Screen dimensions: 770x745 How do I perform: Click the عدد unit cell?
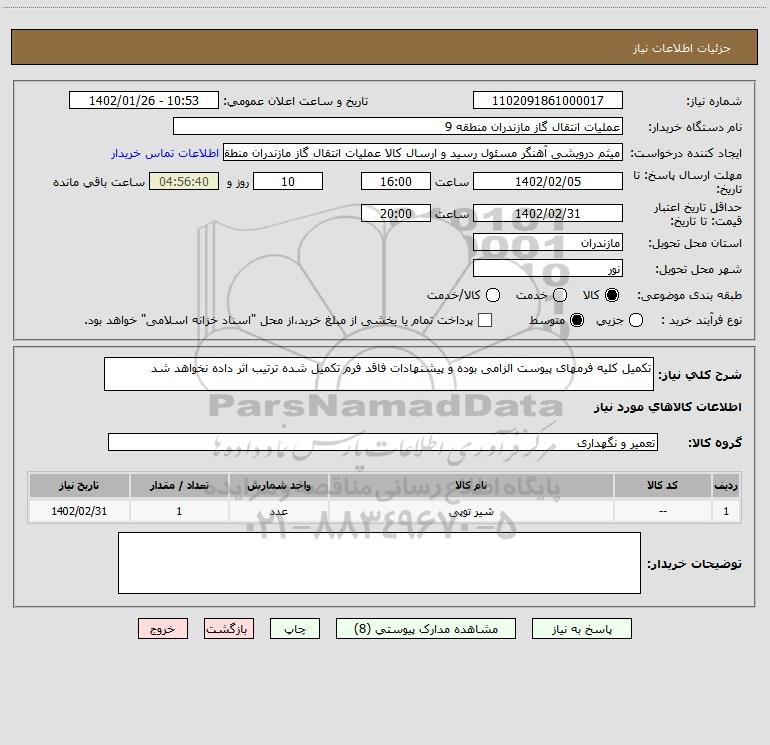click(278, 511)
